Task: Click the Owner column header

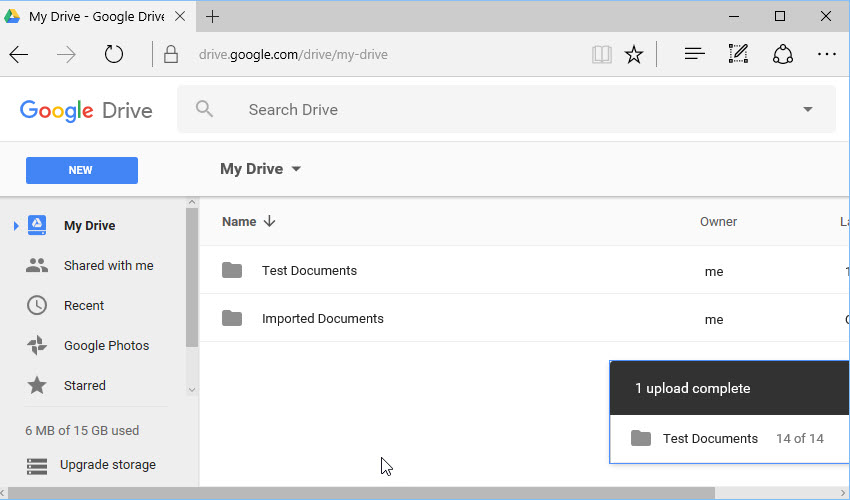Action: point(718,221)
